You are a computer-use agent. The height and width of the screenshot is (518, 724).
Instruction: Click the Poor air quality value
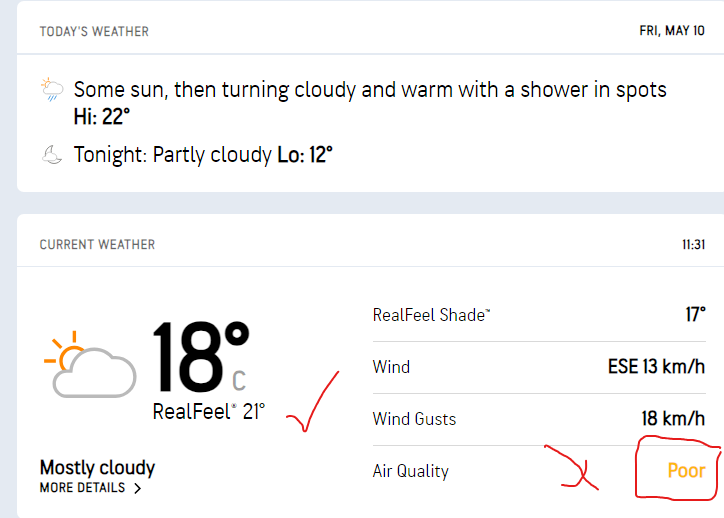[x=686, y=470]
